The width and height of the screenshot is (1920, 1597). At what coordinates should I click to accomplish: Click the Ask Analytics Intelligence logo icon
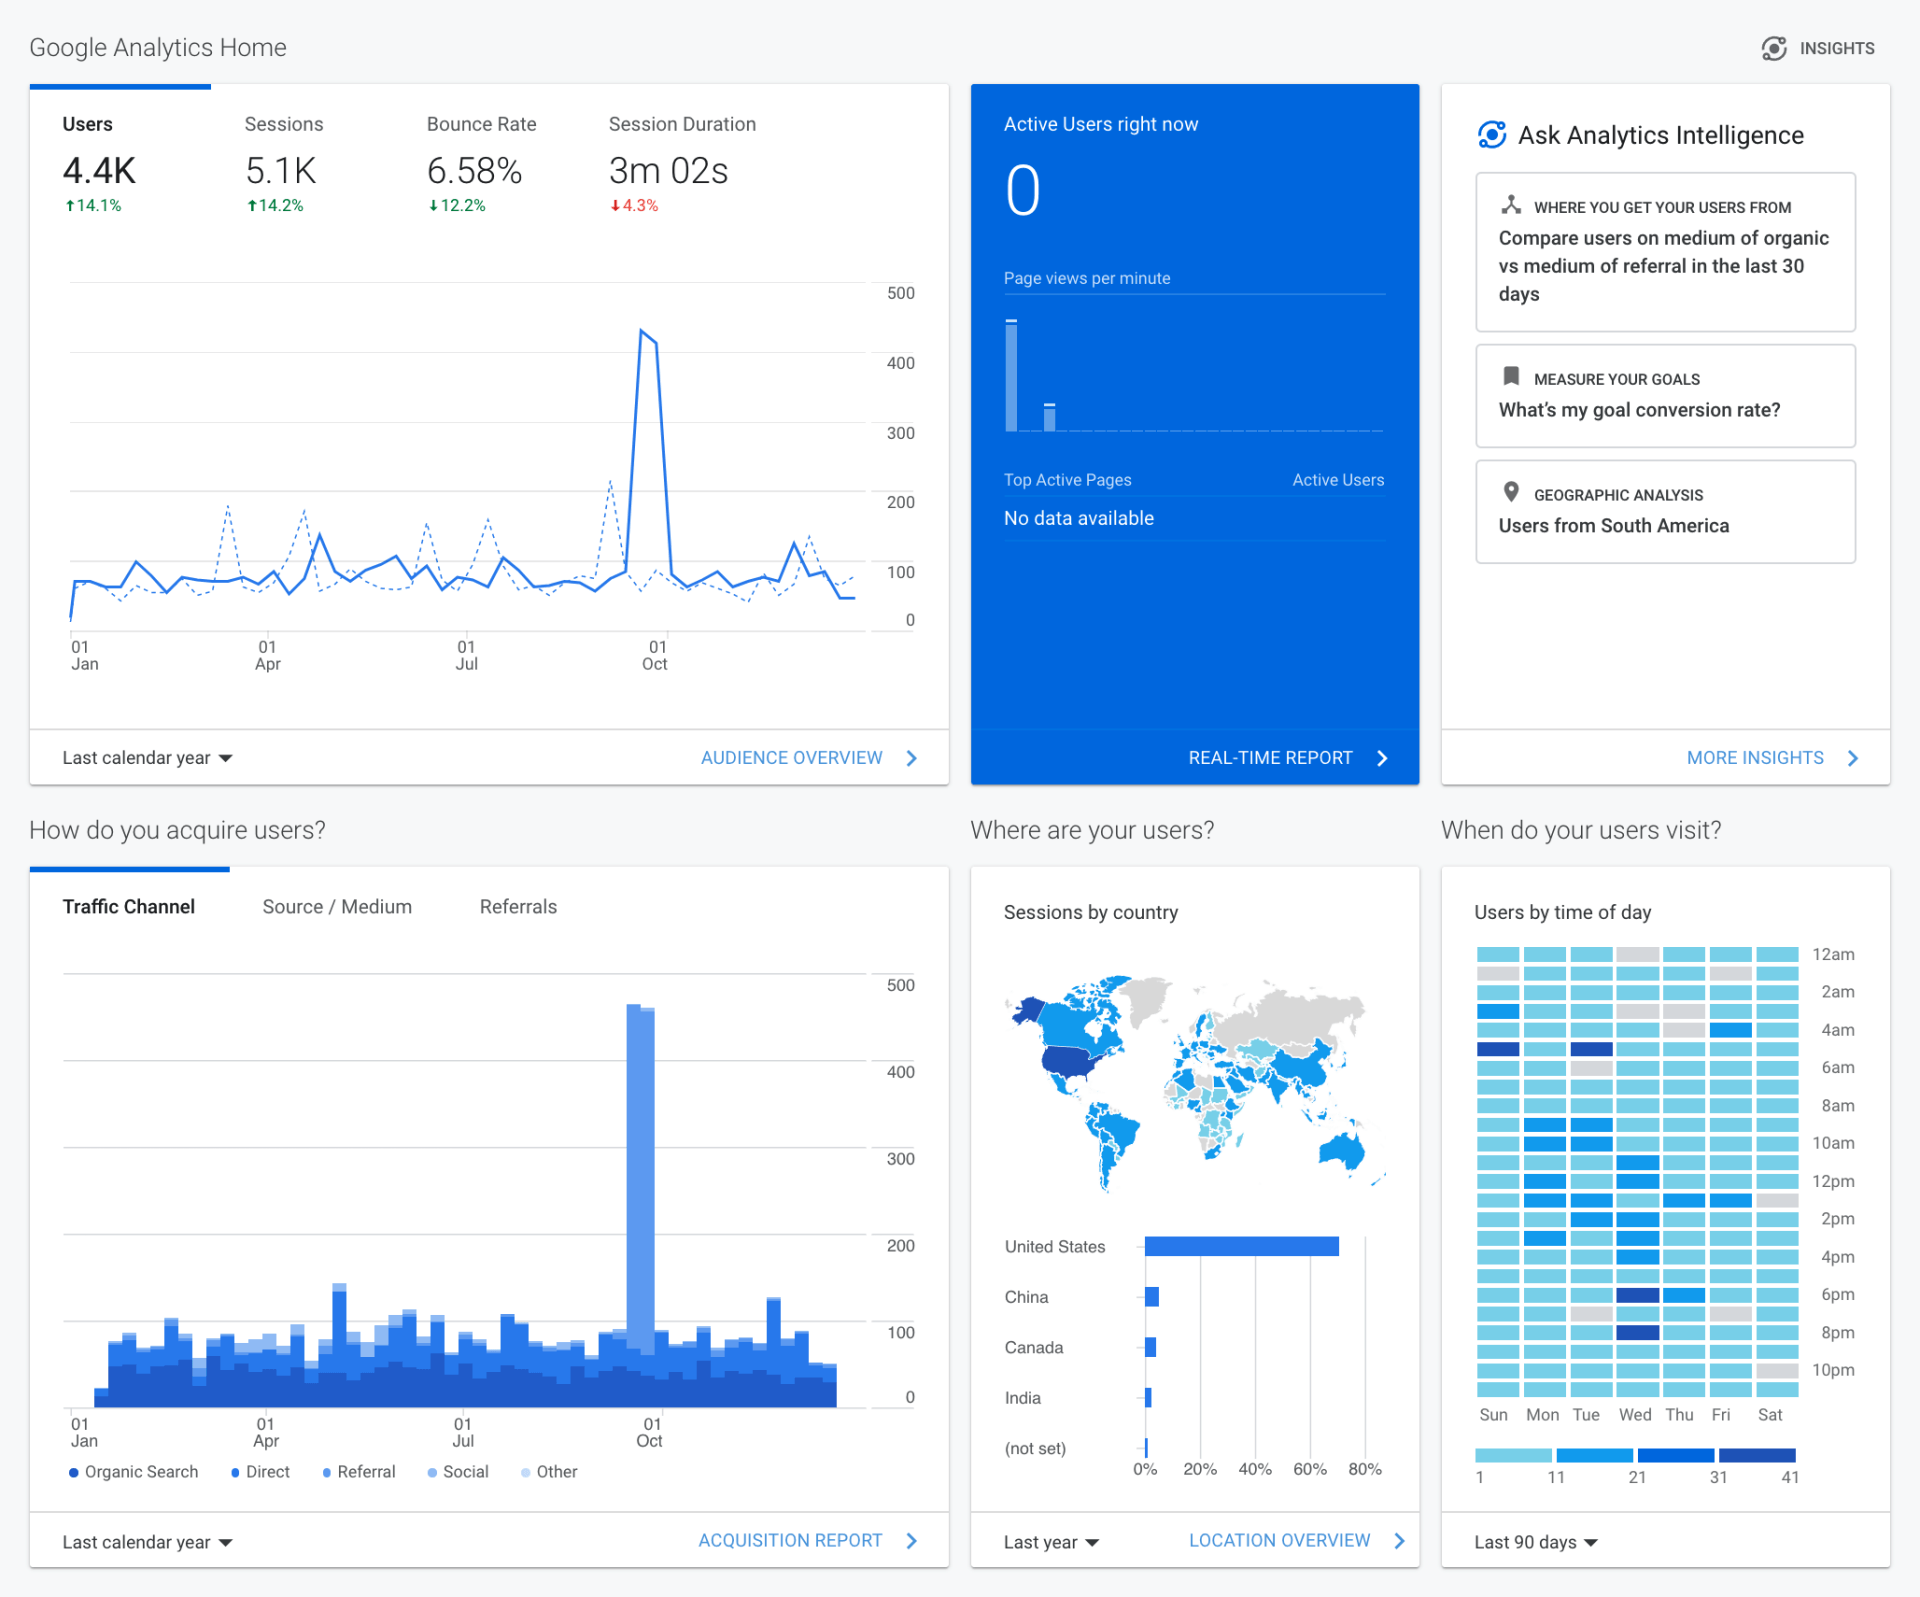[x=1491, y=135]
